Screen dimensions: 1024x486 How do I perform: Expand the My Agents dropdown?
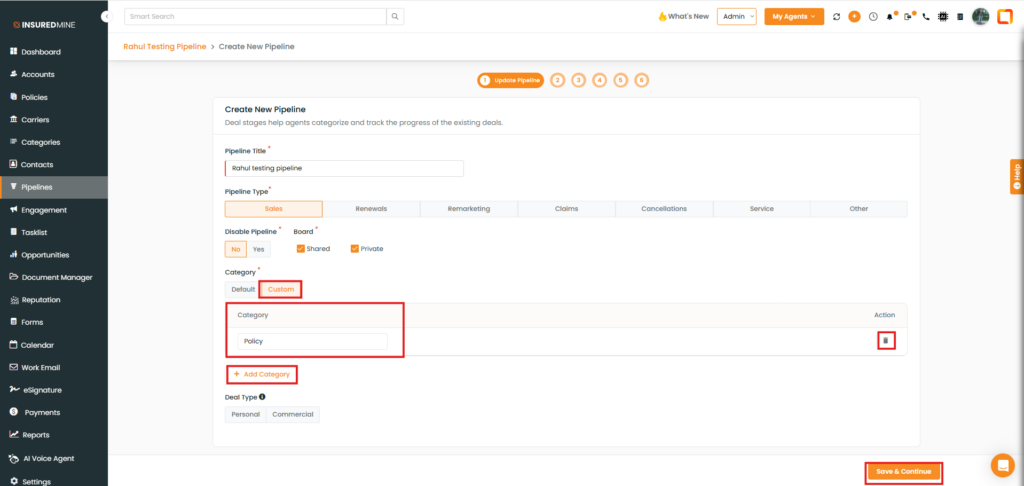click(794, 17)
